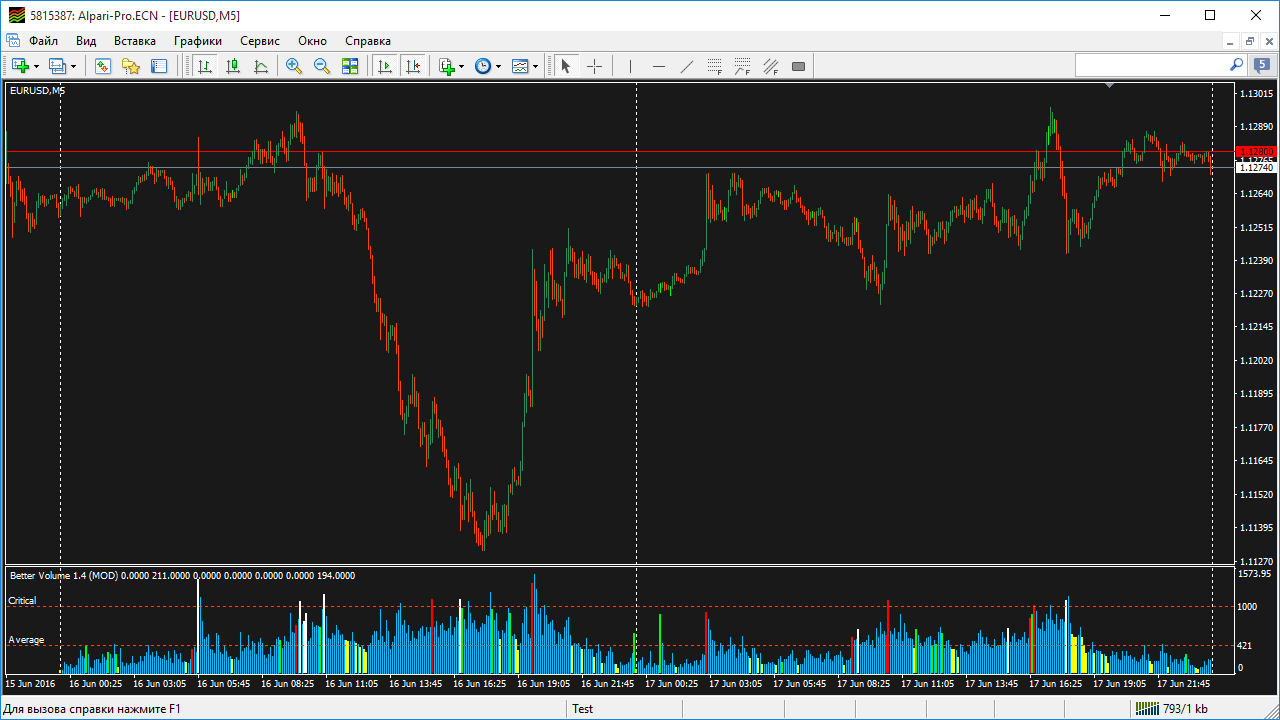This screenshot has height=720, width=1280.
Task: Click the Test tab in status bar
Action: point(582,708)
